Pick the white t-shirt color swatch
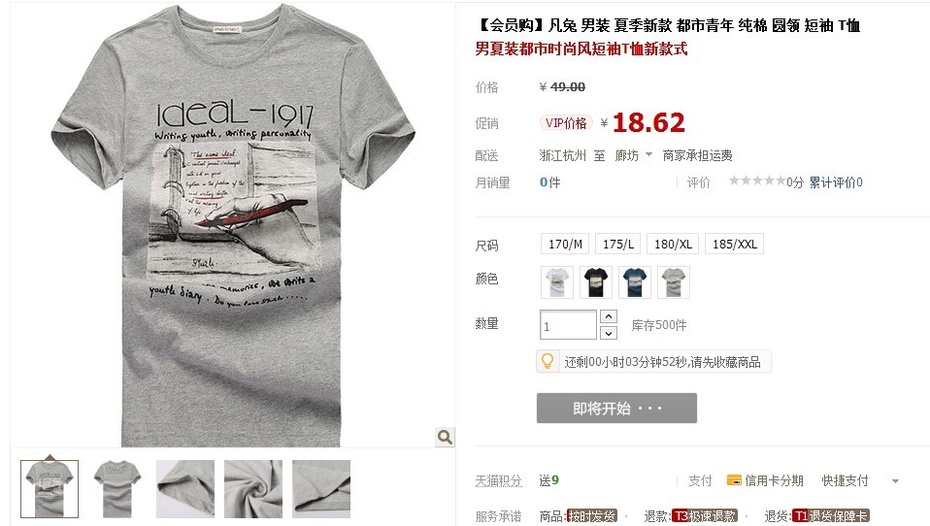 tap(557, 282)
